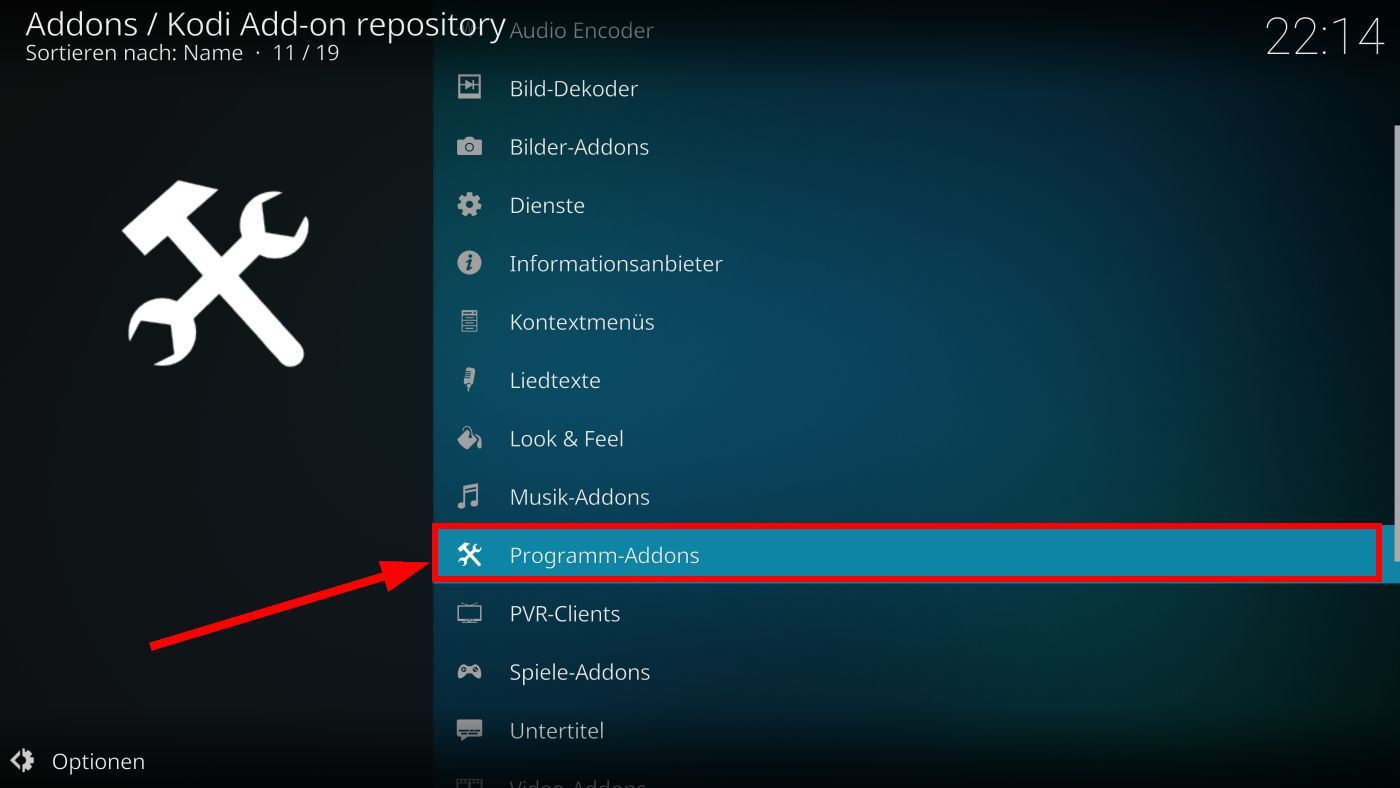Screen dimensions: 1400x788
Task: Click the Liedtexte microphone icon
Action: (x=468, y=380)
